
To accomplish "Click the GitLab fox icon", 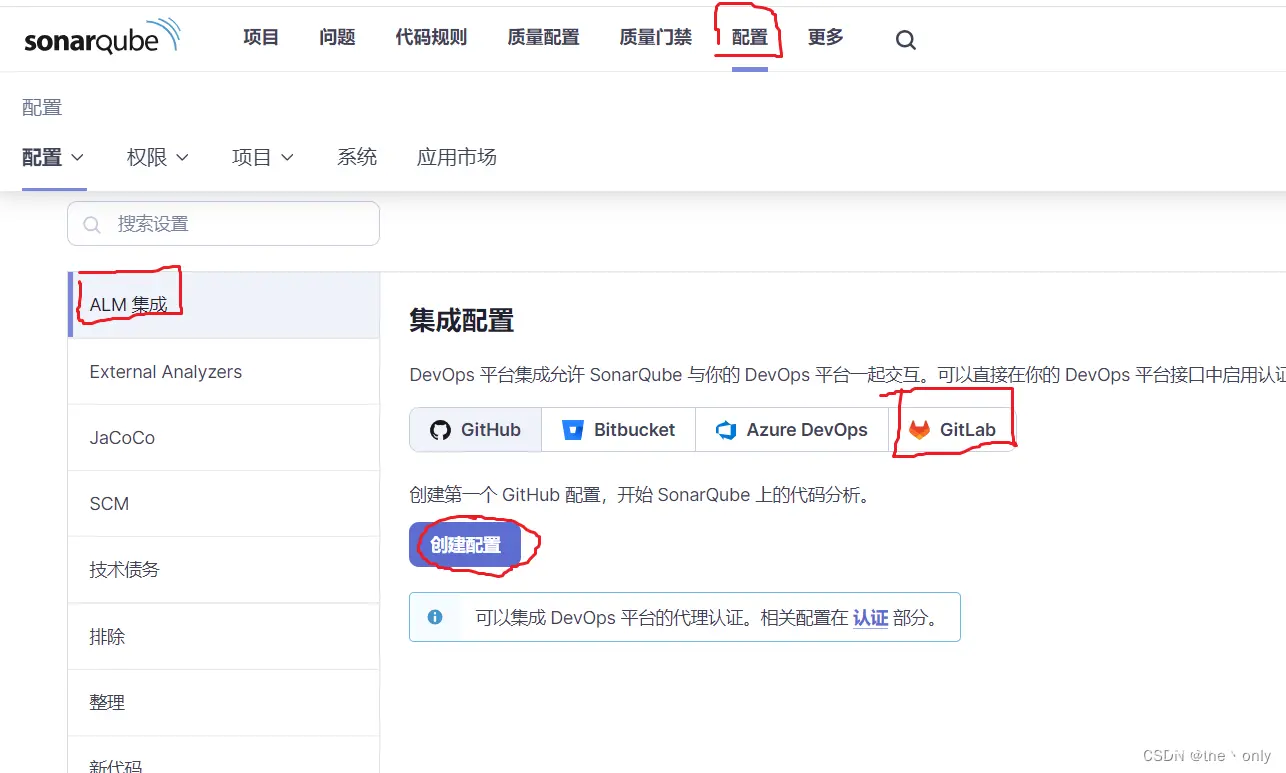I will pos(919,430).
